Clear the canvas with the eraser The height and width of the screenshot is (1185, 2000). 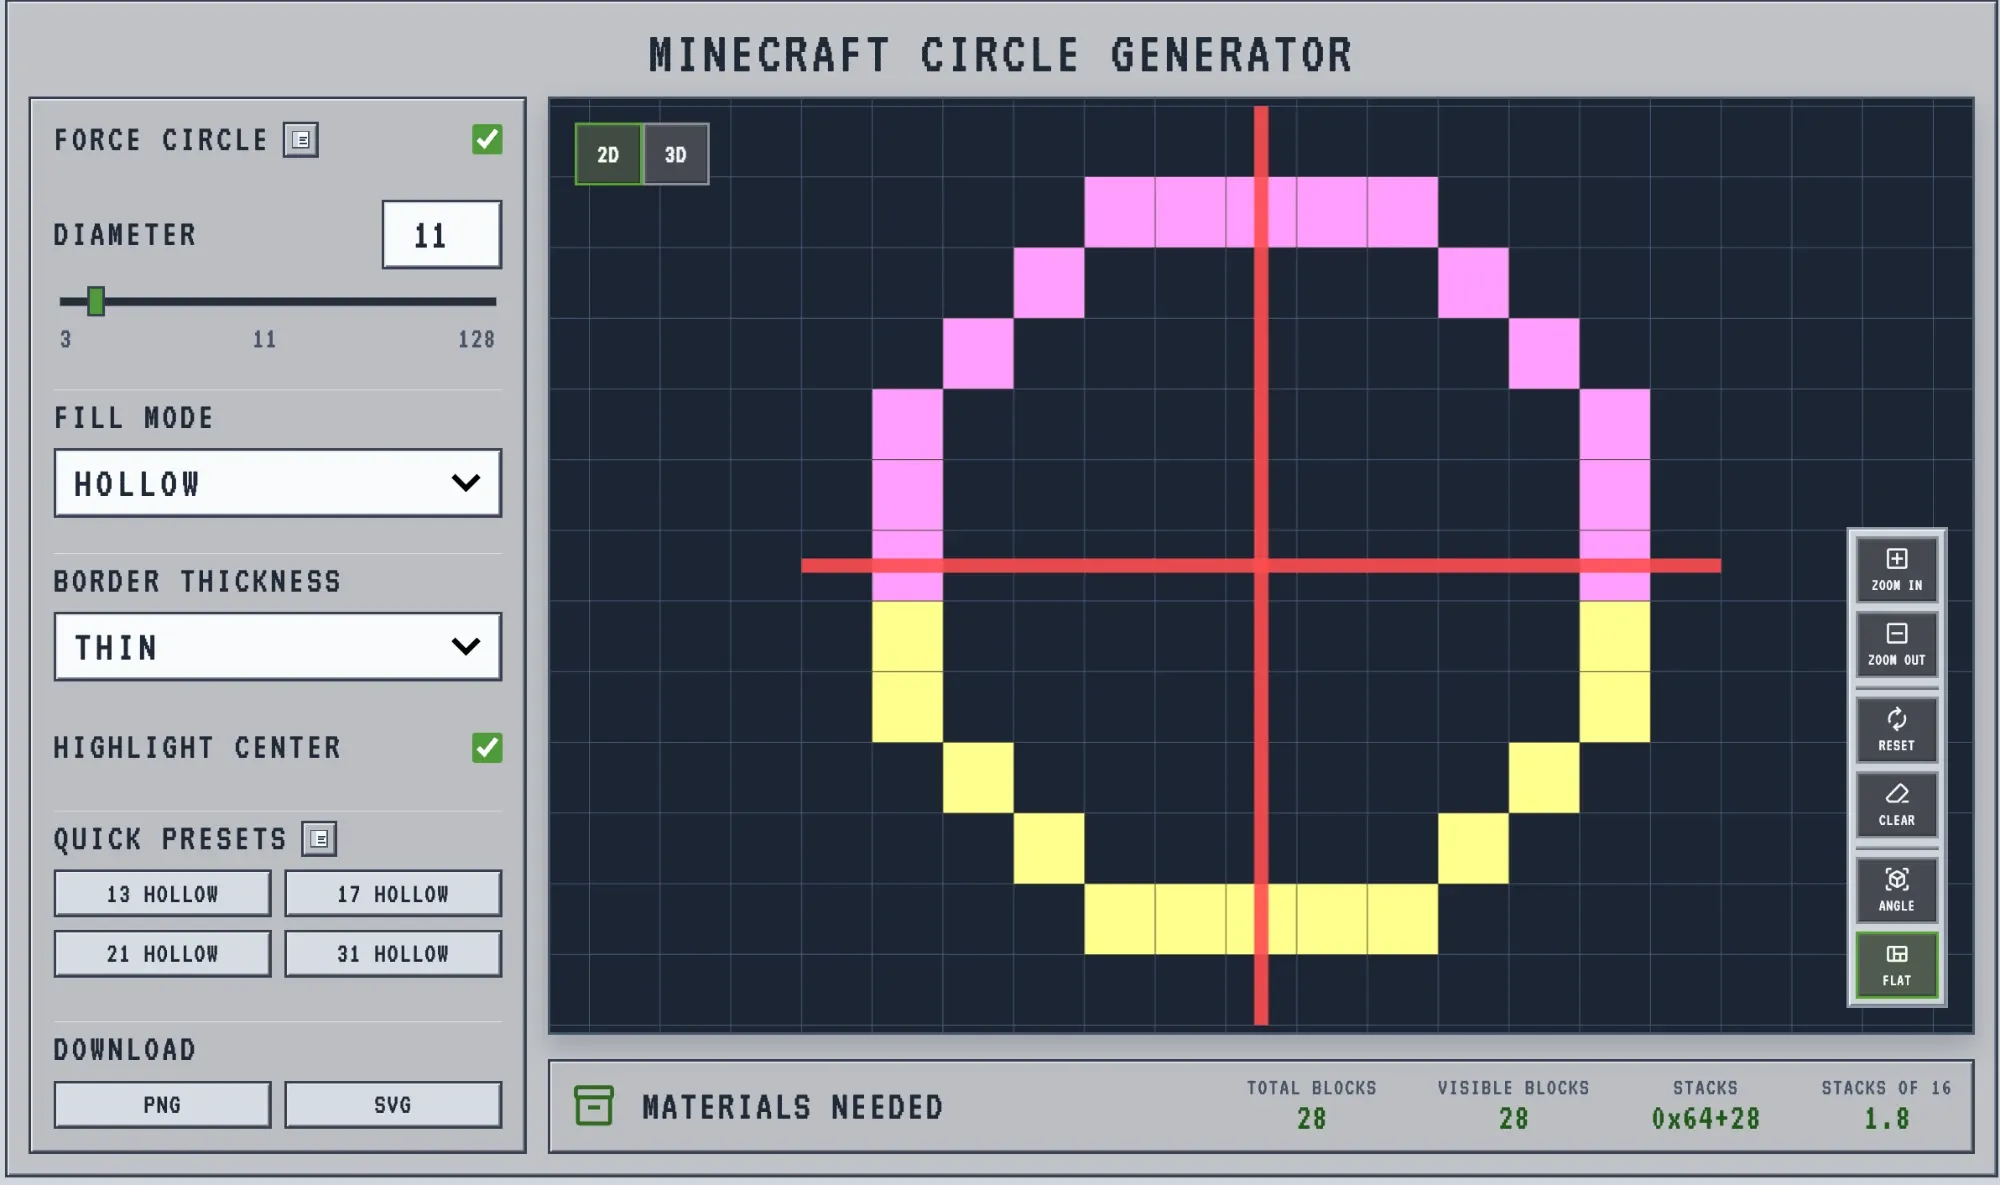point(1896,804)
